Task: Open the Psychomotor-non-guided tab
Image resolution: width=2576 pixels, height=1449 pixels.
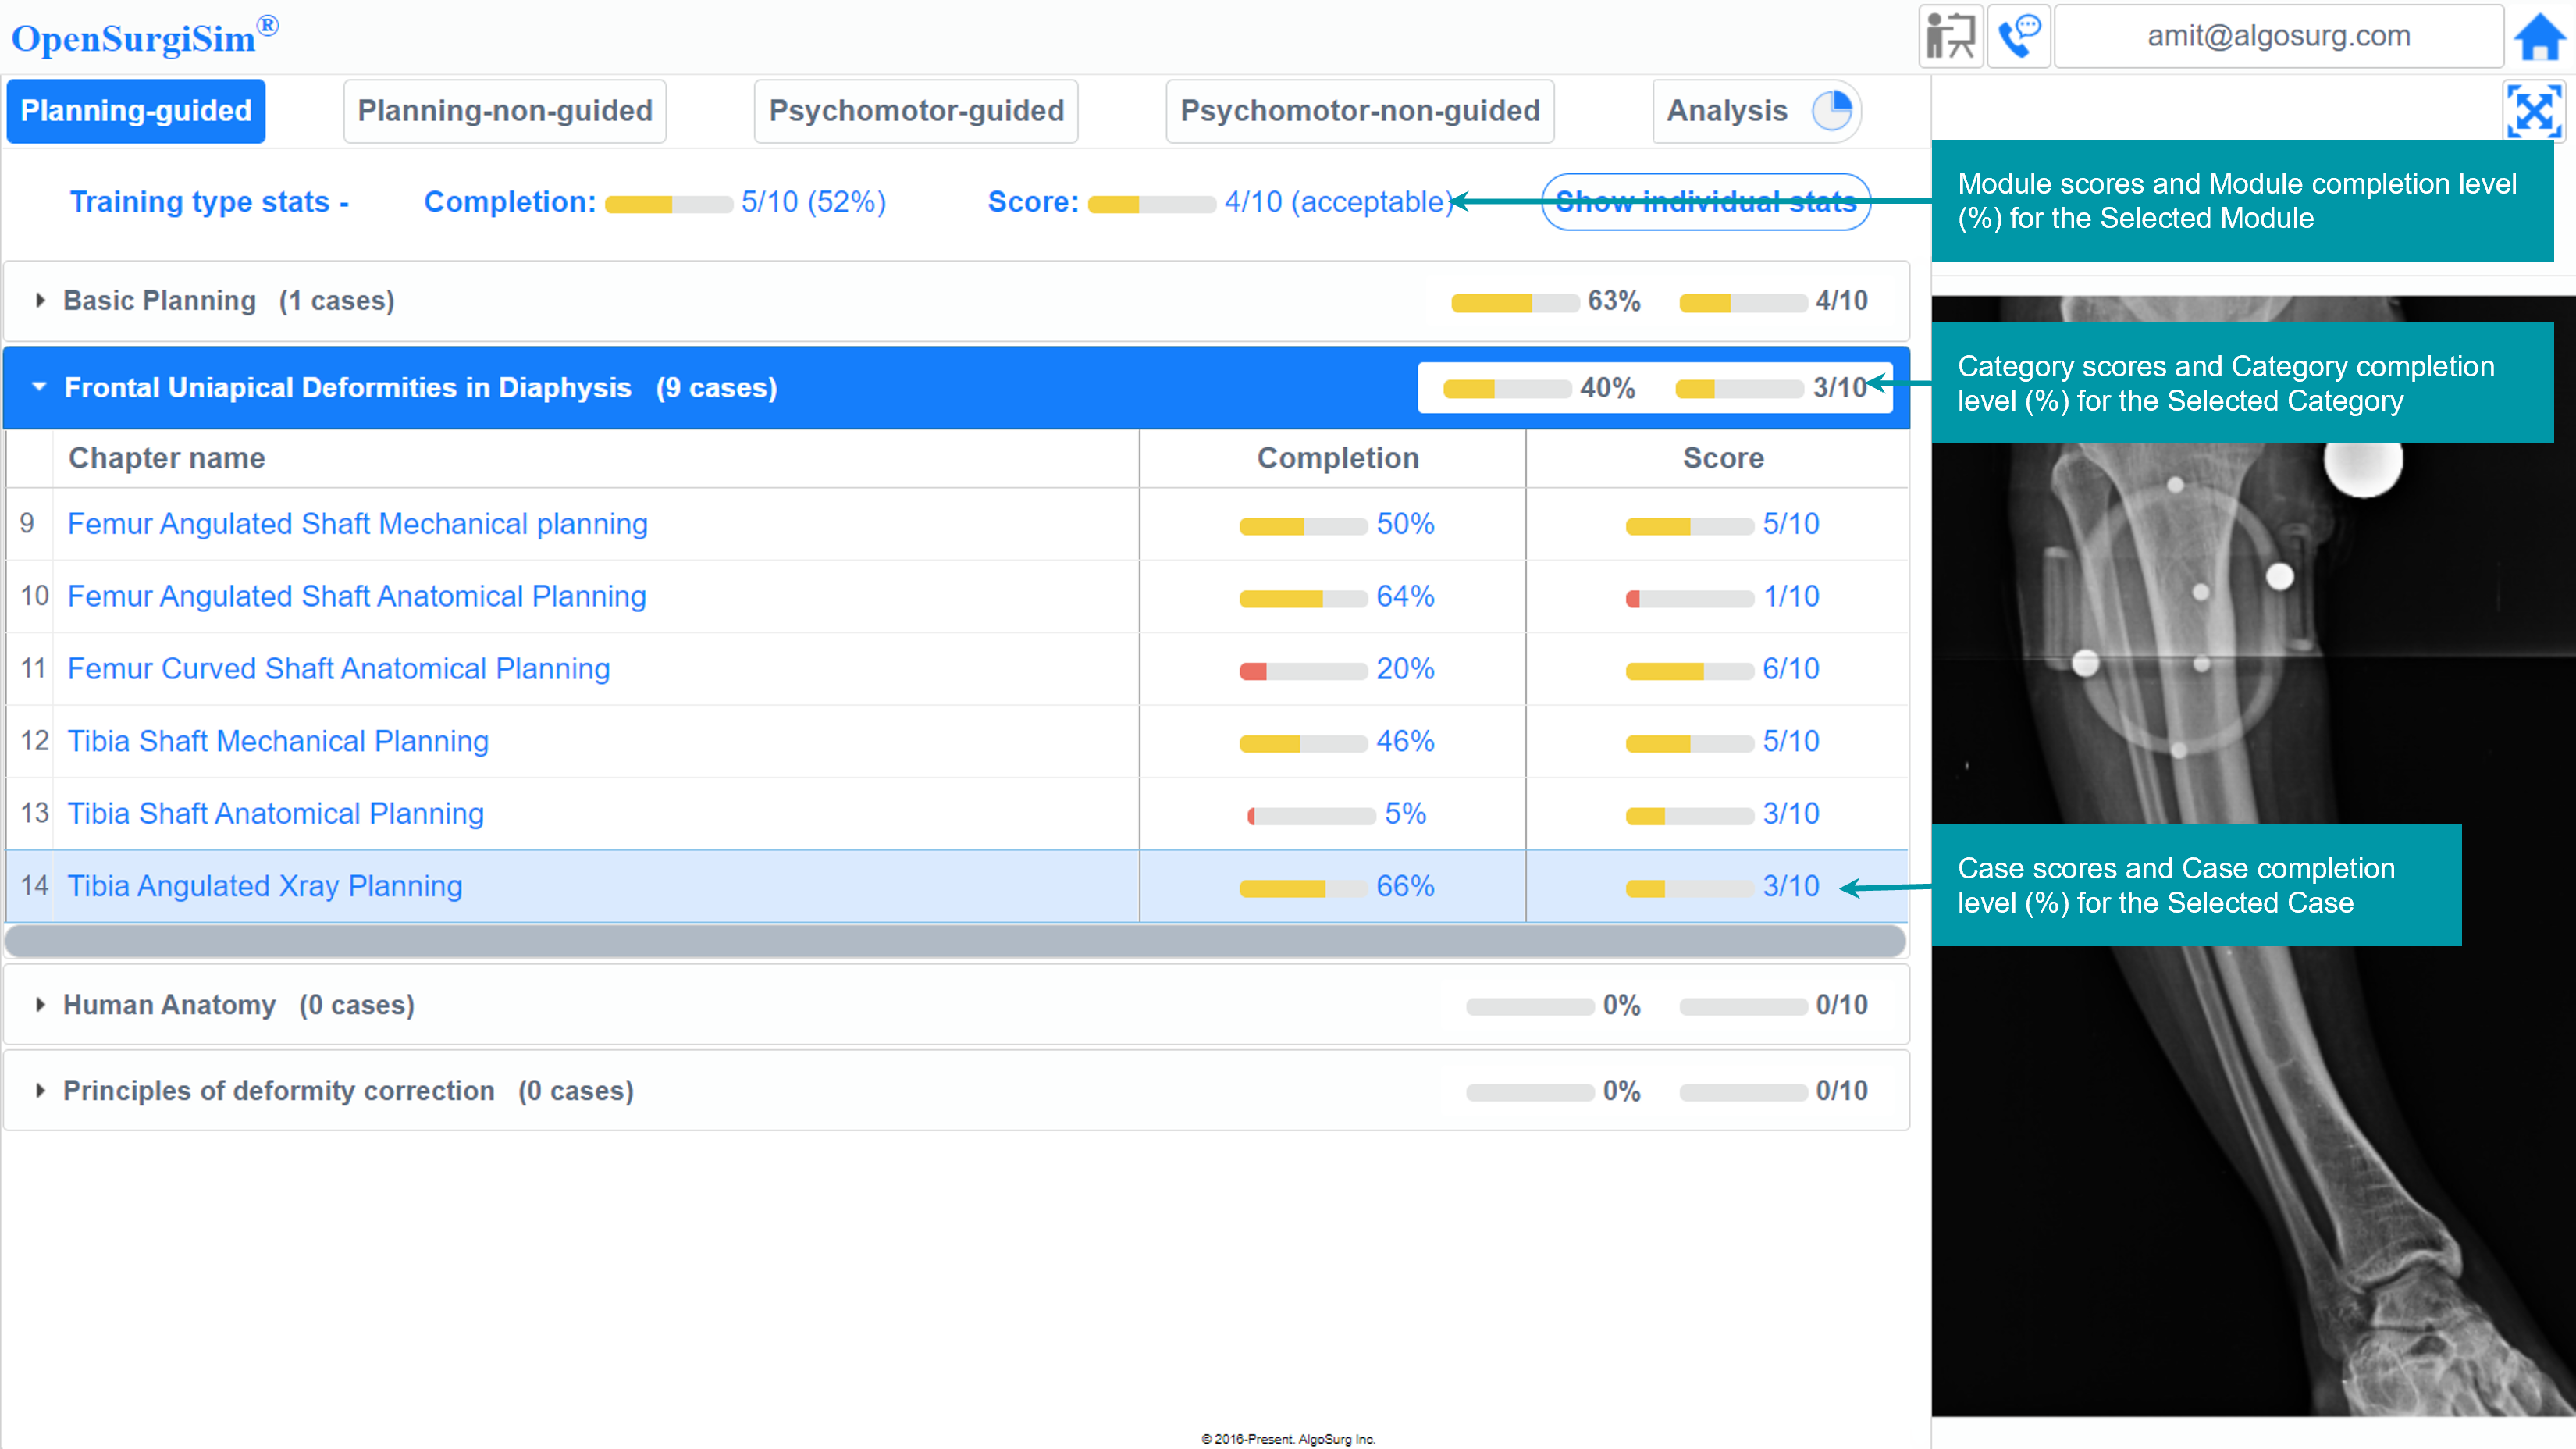Action: tap(1359, 111)
